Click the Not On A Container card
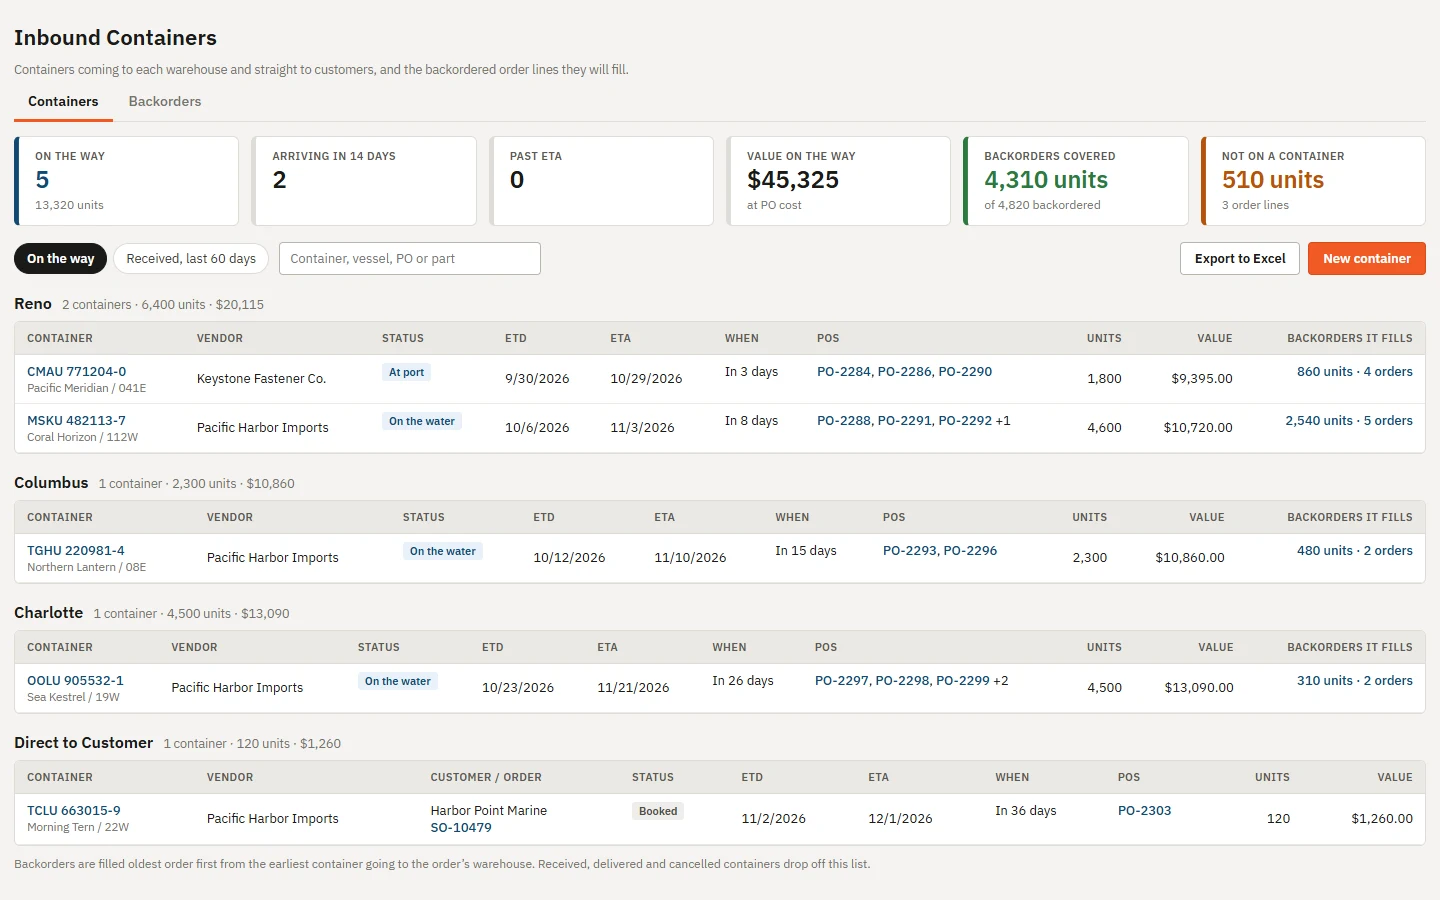1440x900 pixels. (x=1313, y=181)
